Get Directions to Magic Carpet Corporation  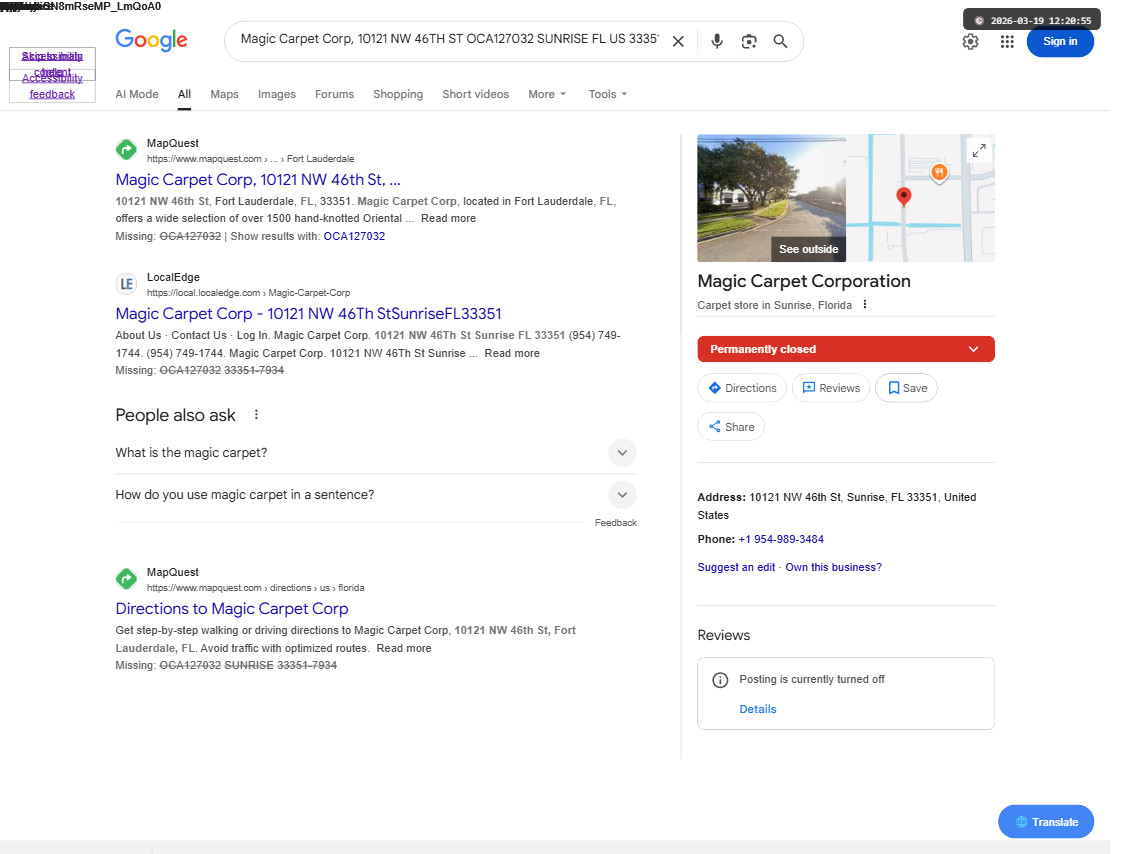click(741, 388)
